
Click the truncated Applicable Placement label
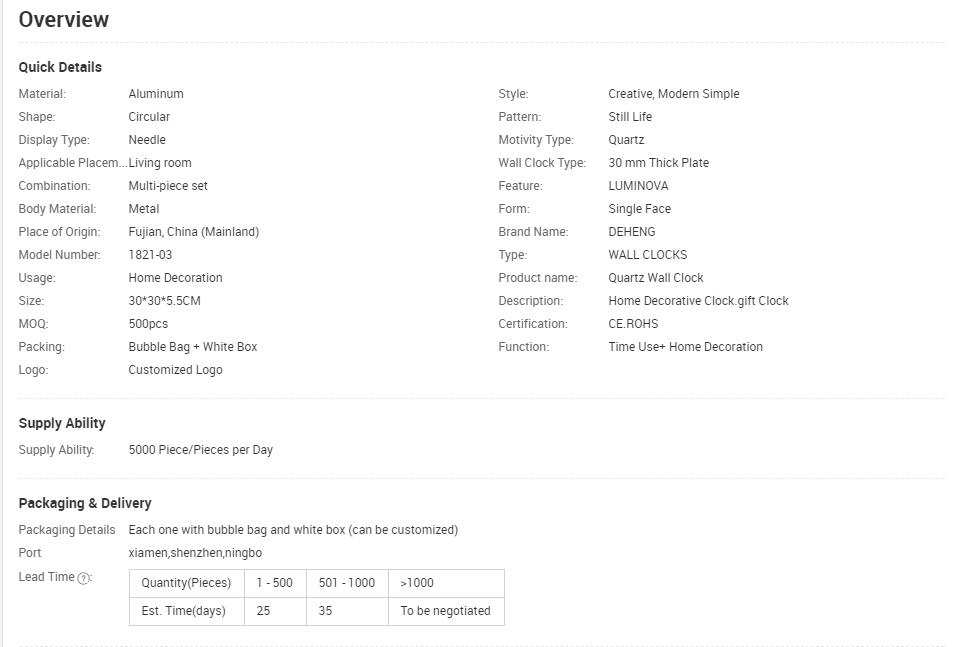point(73,163)
